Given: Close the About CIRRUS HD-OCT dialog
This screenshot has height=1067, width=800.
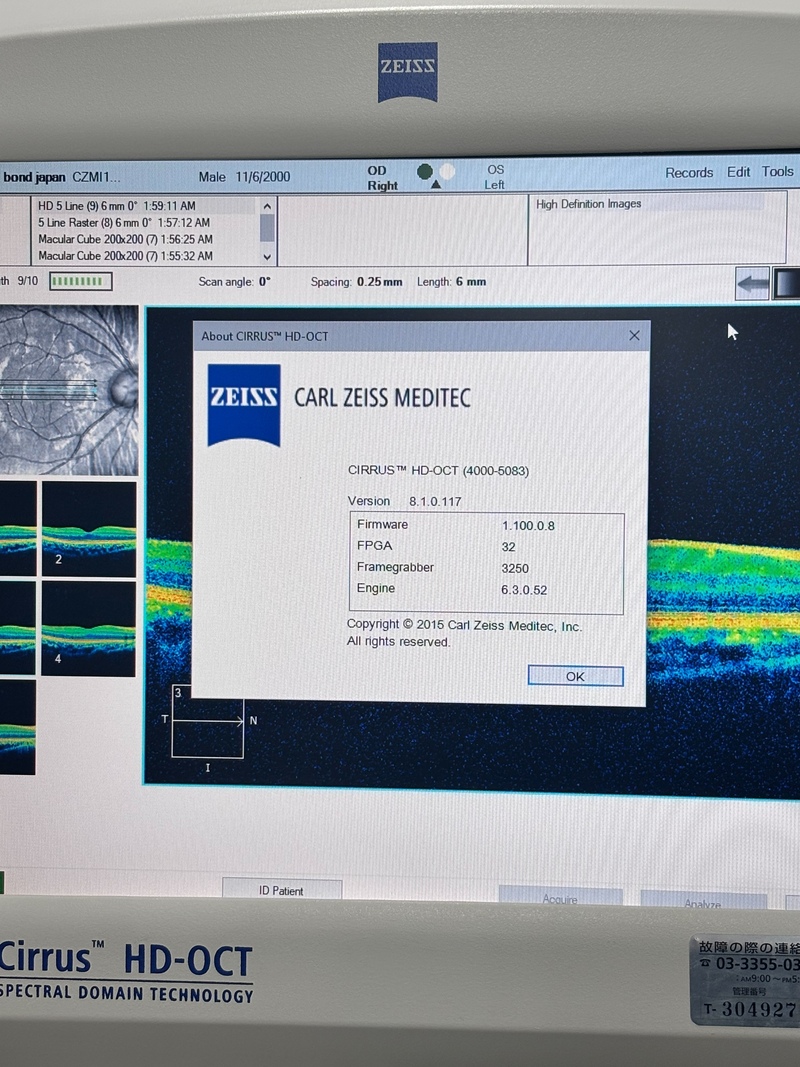Looking at the screenshot, I should point(634,336).
